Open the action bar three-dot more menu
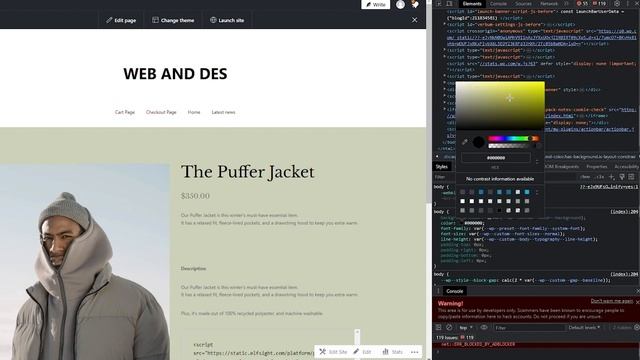The image size is (640, 360). pos(415,352)
